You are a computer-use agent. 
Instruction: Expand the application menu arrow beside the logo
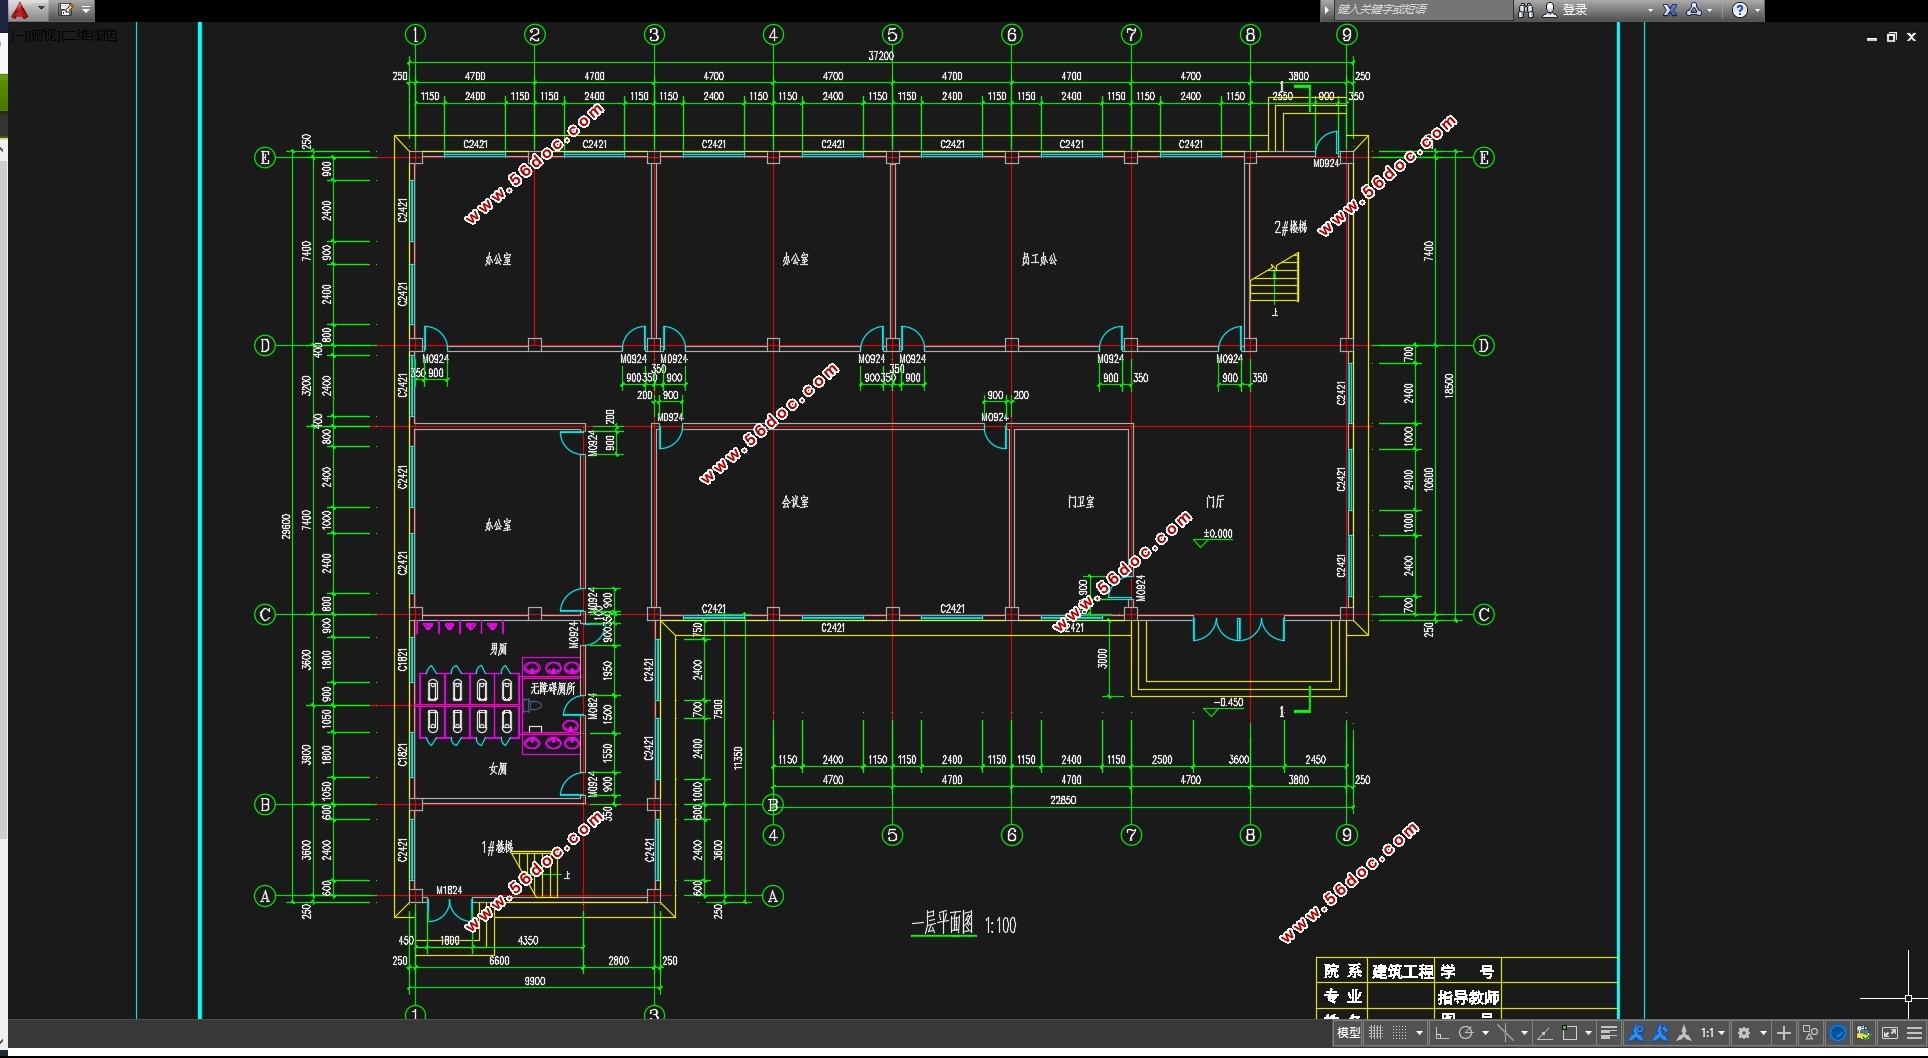click(x=41, y=9)
